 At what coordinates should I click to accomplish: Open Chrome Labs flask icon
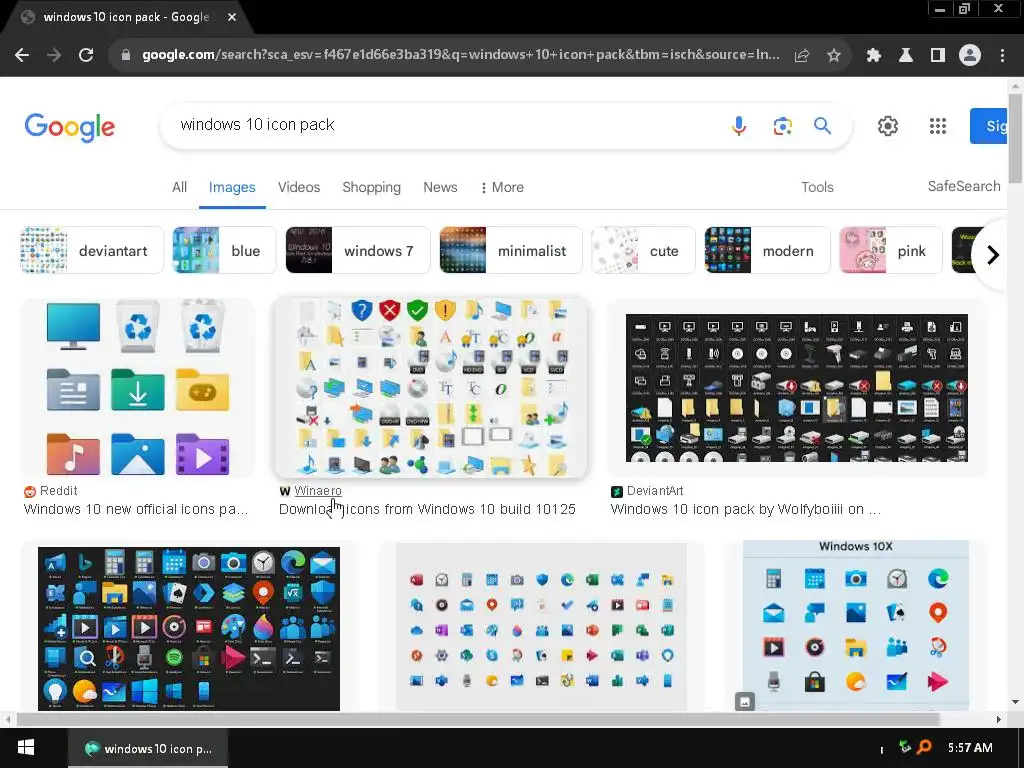906,56
